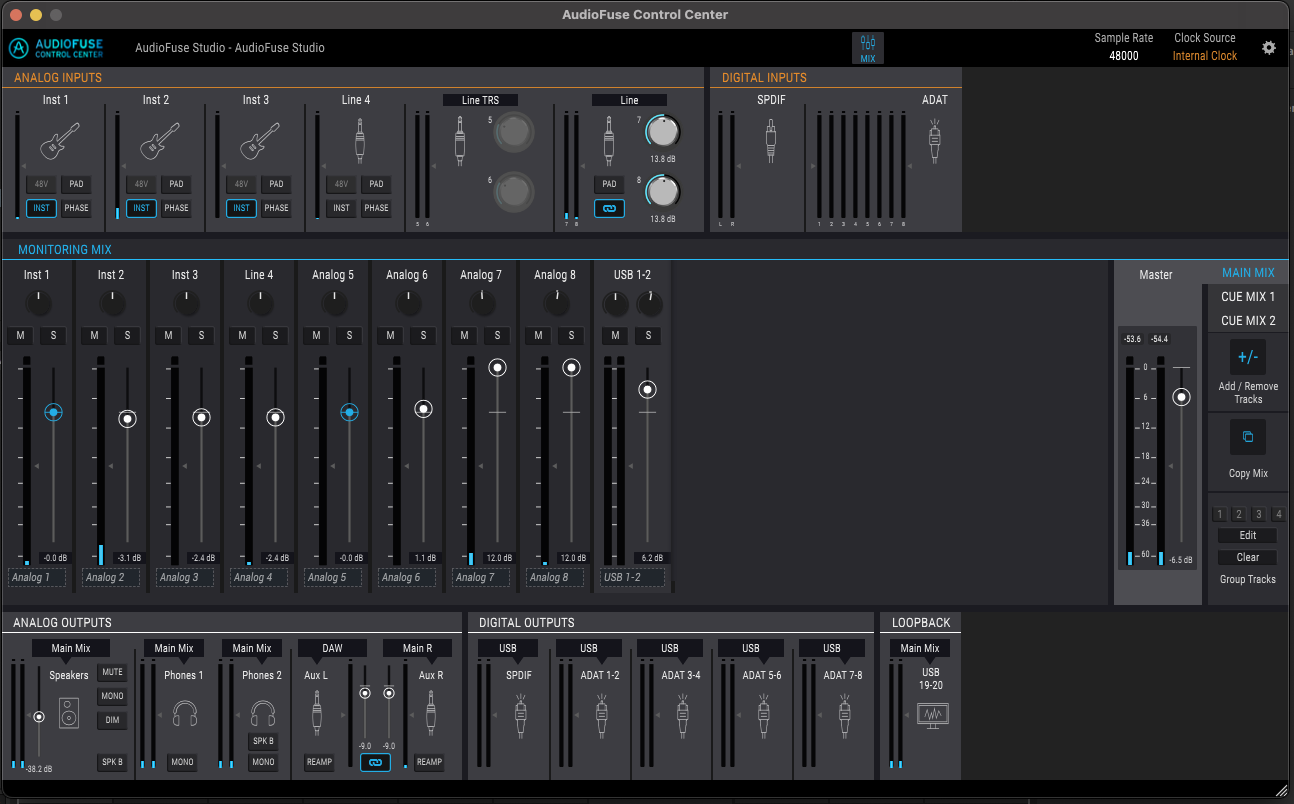This screenshot has height=804, width=1294.
Task: Click the Master fader handle
Action: 1182,397
